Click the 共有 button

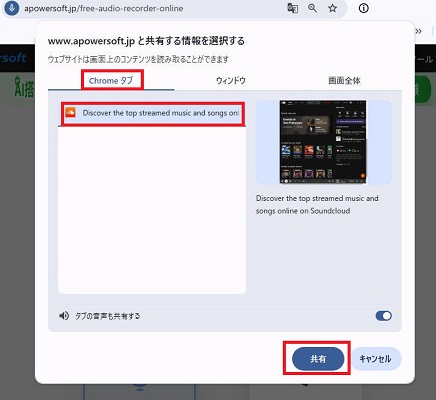318,359
